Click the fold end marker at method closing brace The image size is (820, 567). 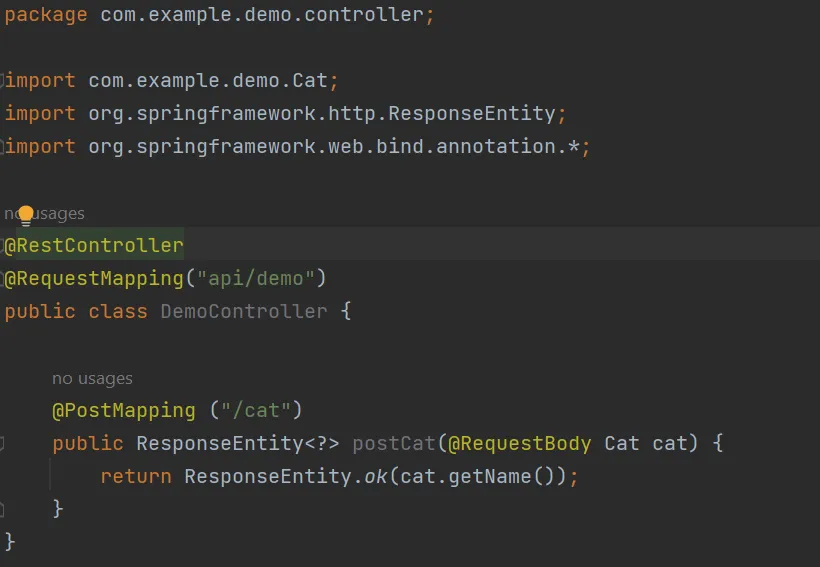tap(3, 509)
